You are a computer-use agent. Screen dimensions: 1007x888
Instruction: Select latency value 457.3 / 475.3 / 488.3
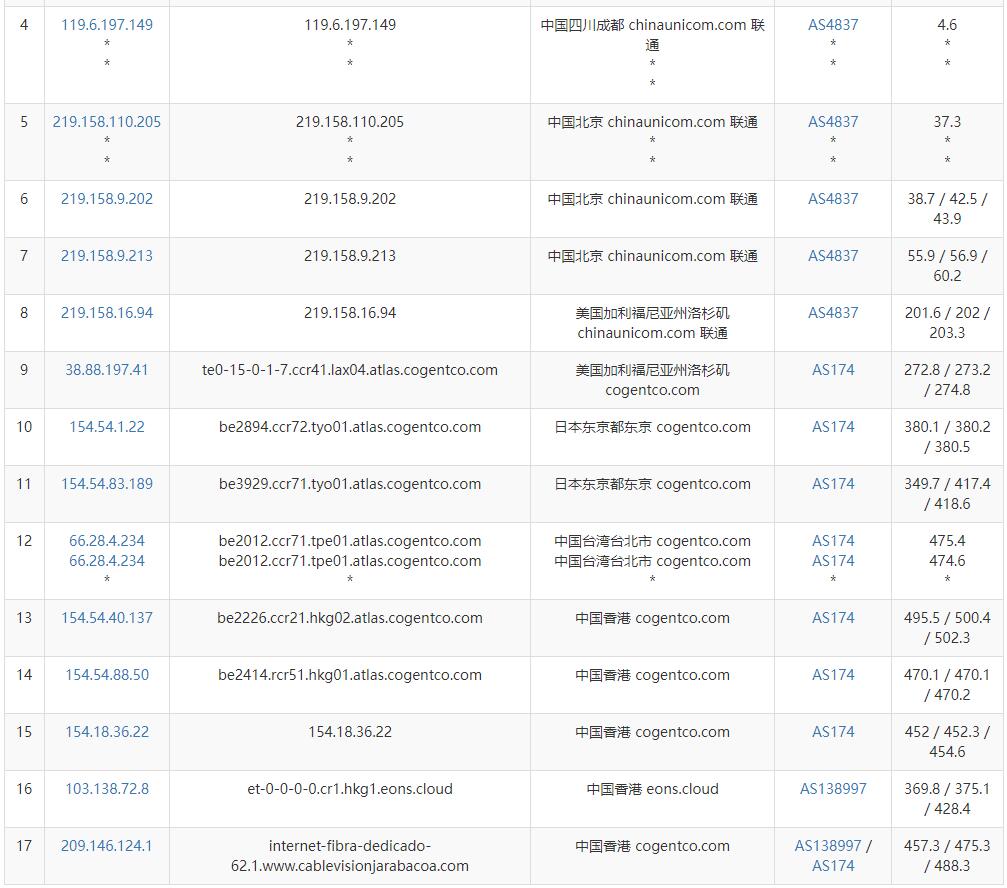[947, 856]
